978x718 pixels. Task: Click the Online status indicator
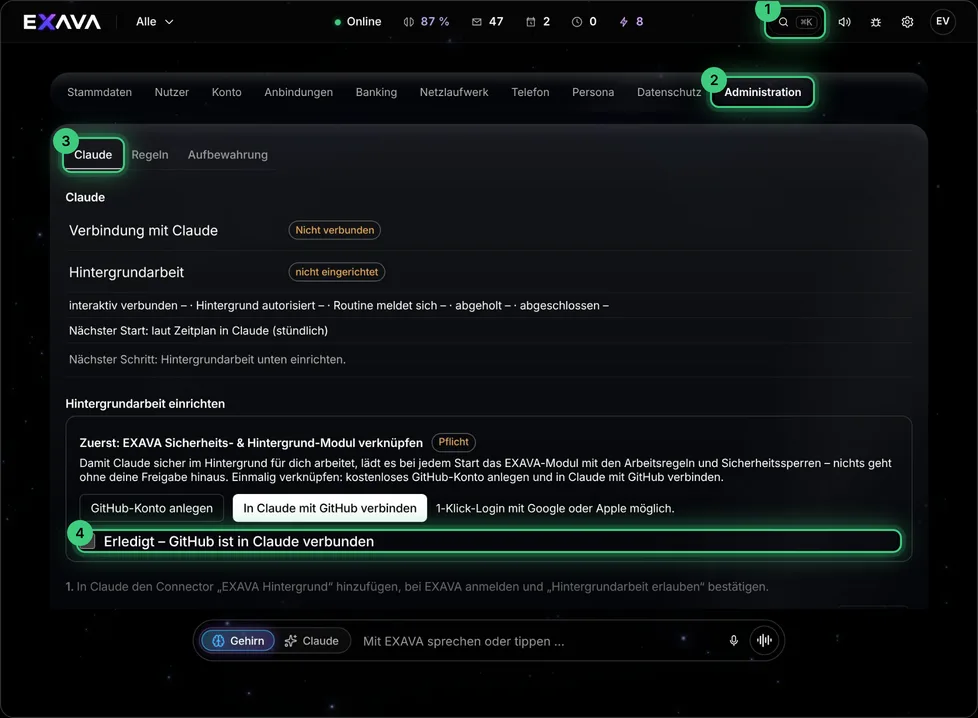click(357, 22)
